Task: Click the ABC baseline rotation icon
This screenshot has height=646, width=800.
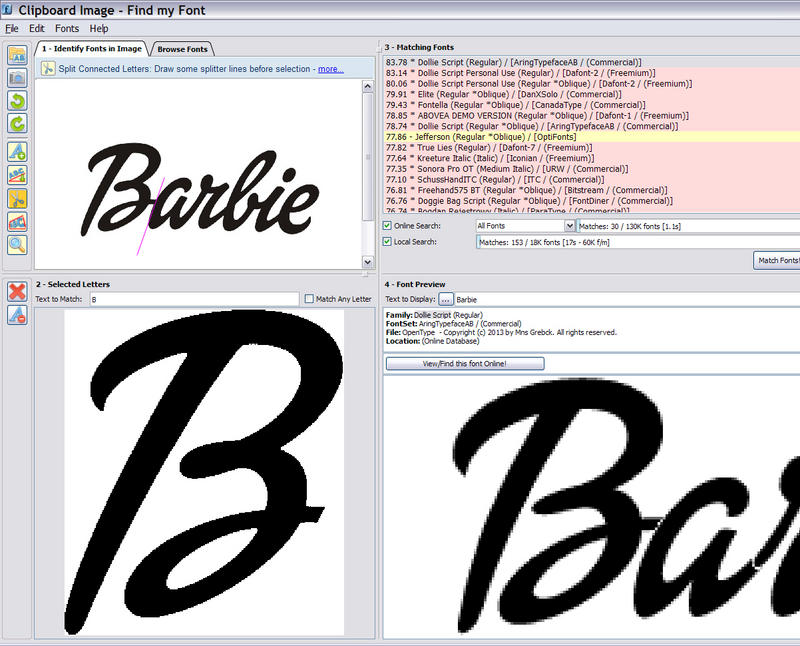Action: point(17,175)
